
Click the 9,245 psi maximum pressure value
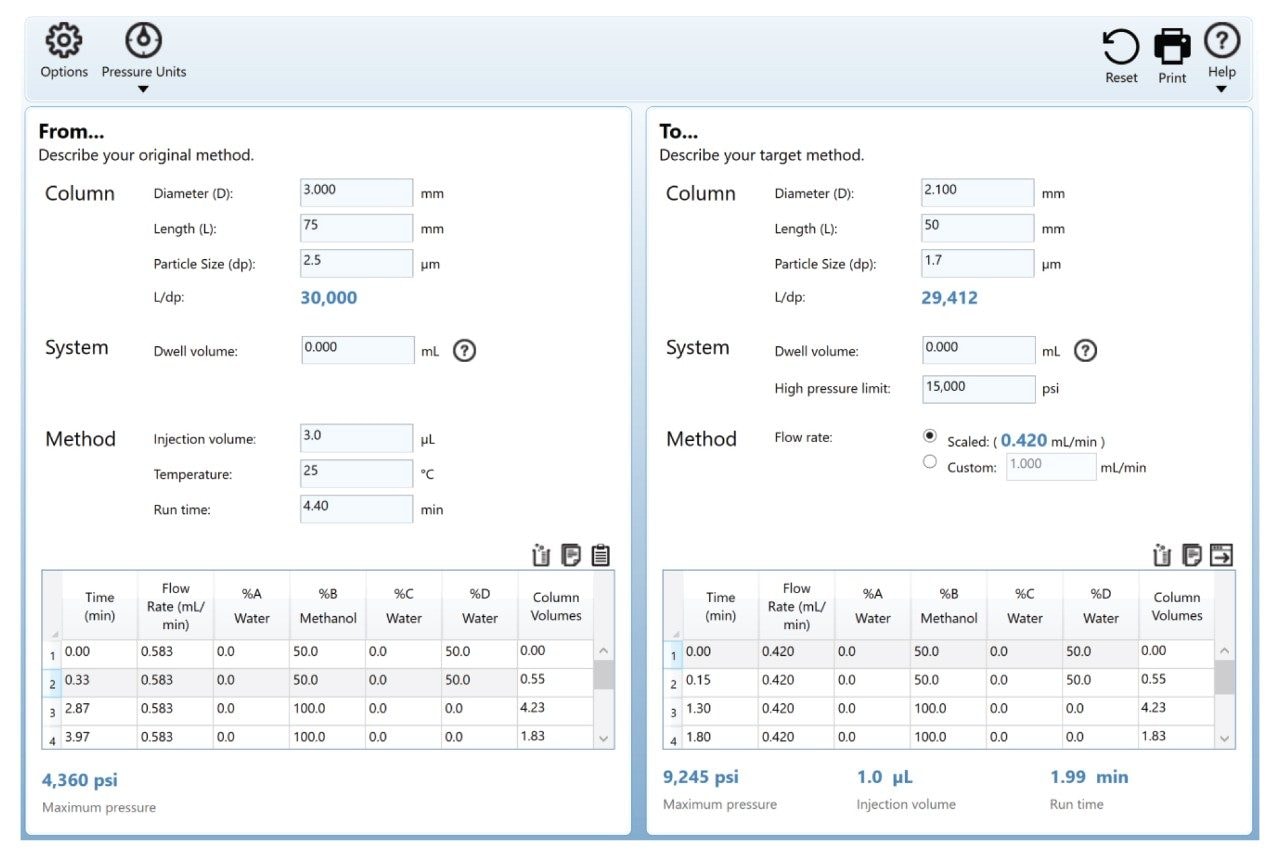701,777
